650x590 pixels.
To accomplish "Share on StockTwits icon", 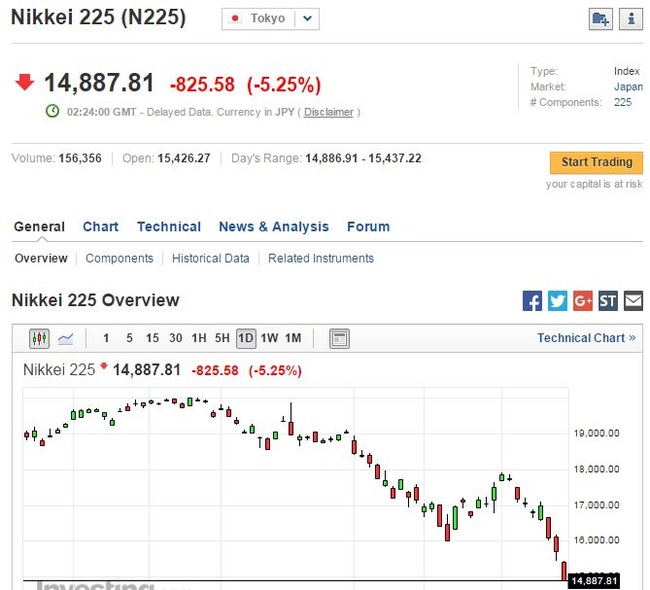I will 608,300.
